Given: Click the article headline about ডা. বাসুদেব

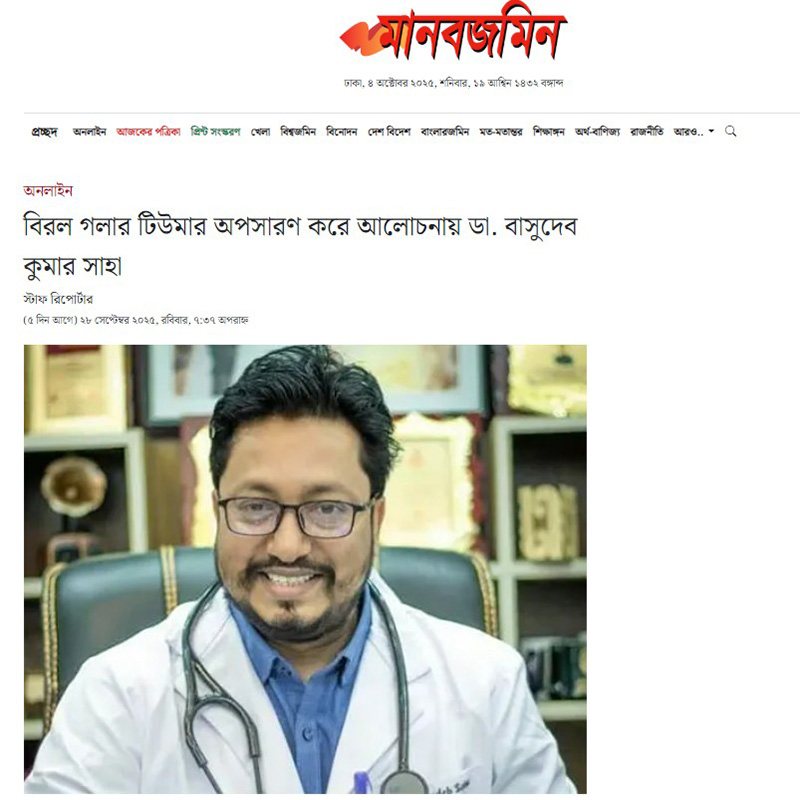Looking at the screenshot, I should 300,246.
